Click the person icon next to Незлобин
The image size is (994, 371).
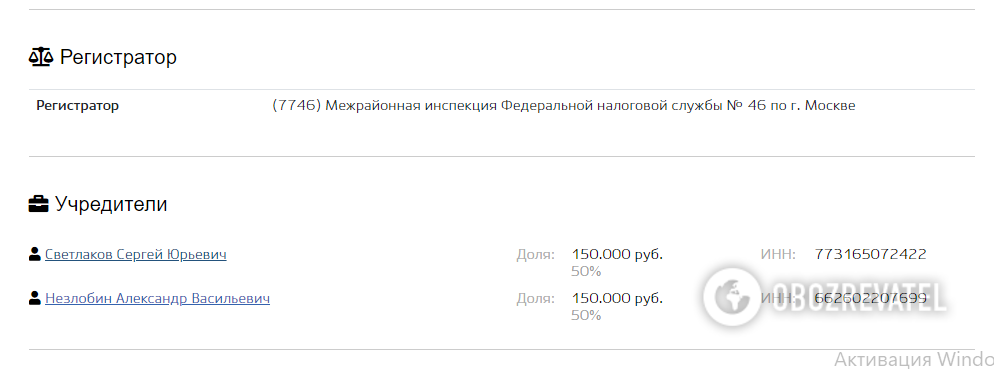(35, 298)
